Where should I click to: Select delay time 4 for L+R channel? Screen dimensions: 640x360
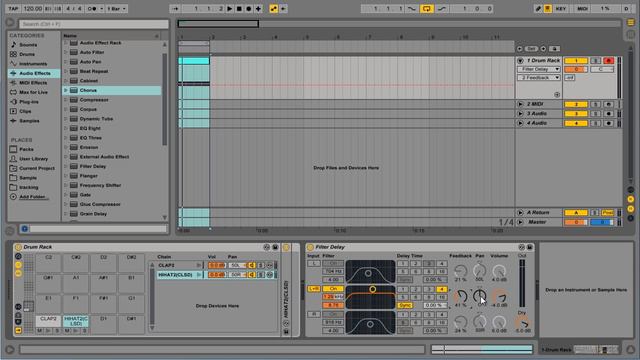[x=442, y=289]
